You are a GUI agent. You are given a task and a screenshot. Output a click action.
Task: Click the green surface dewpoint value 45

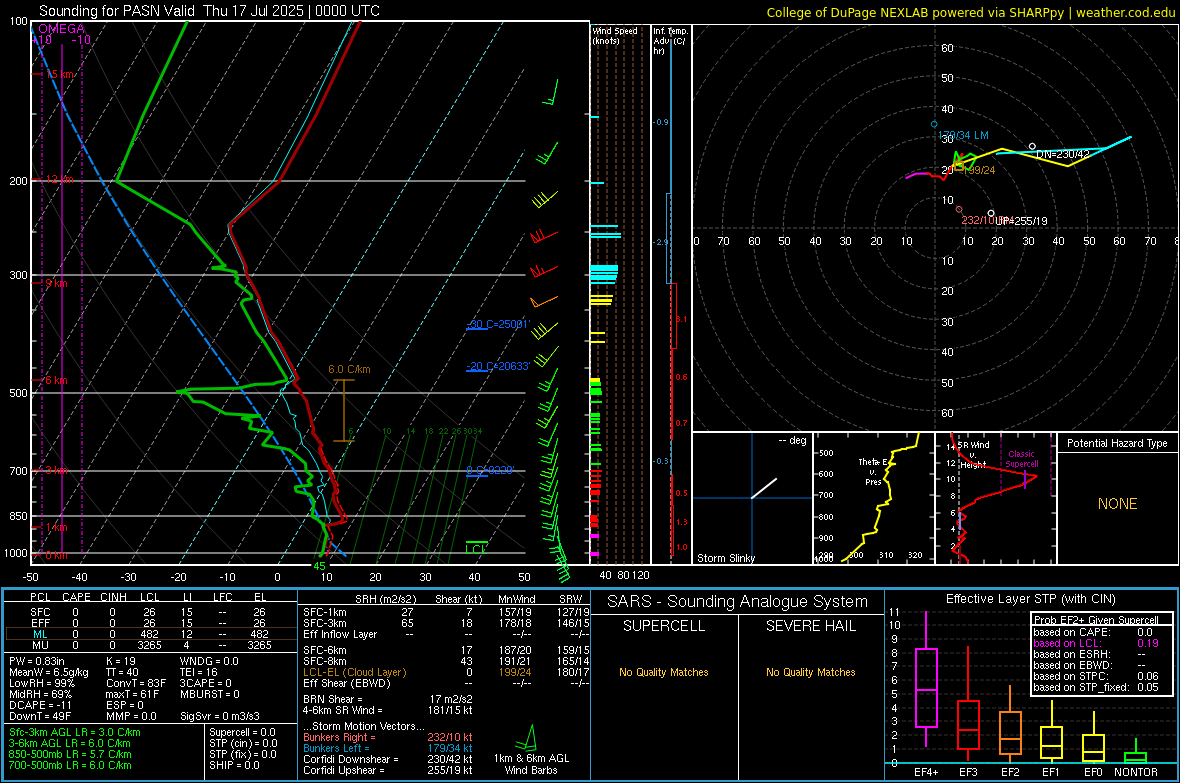tap(319, 566)
